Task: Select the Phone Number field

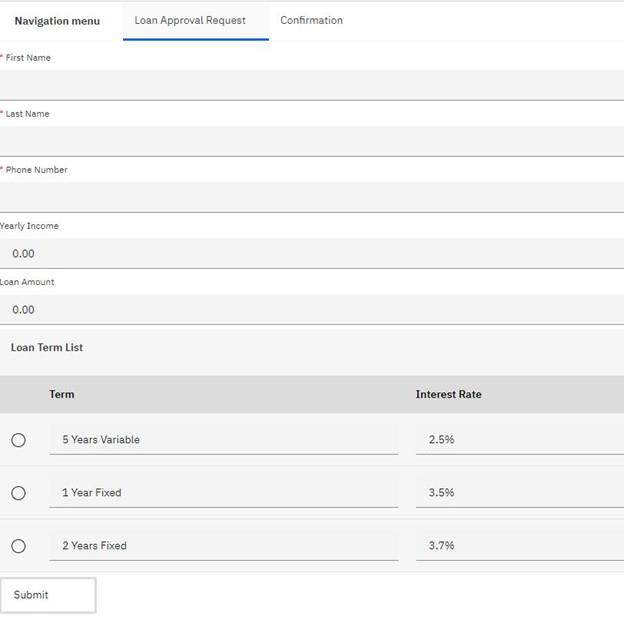Action: [x=311, y=197]
